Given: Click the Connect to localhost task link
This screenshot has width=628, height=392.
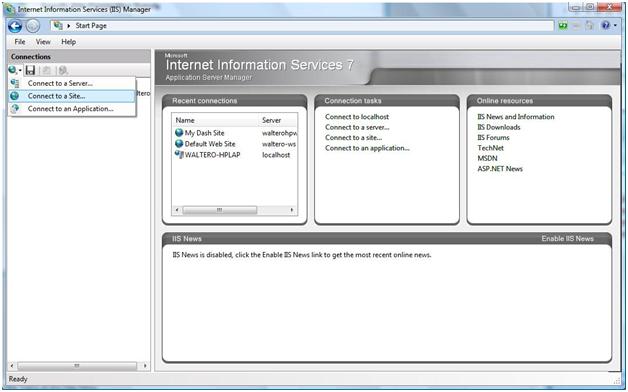Looking at the screenshot, I should tap(357, 117).
